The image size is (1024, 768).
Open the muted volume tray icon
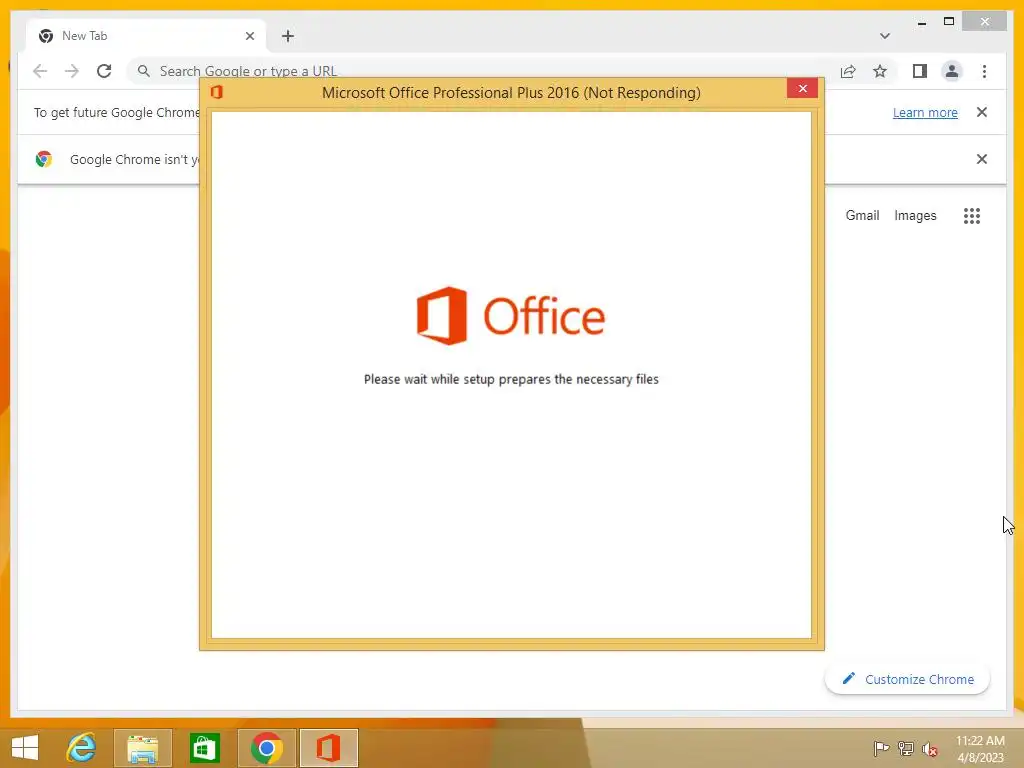click(x=930, y=749)
